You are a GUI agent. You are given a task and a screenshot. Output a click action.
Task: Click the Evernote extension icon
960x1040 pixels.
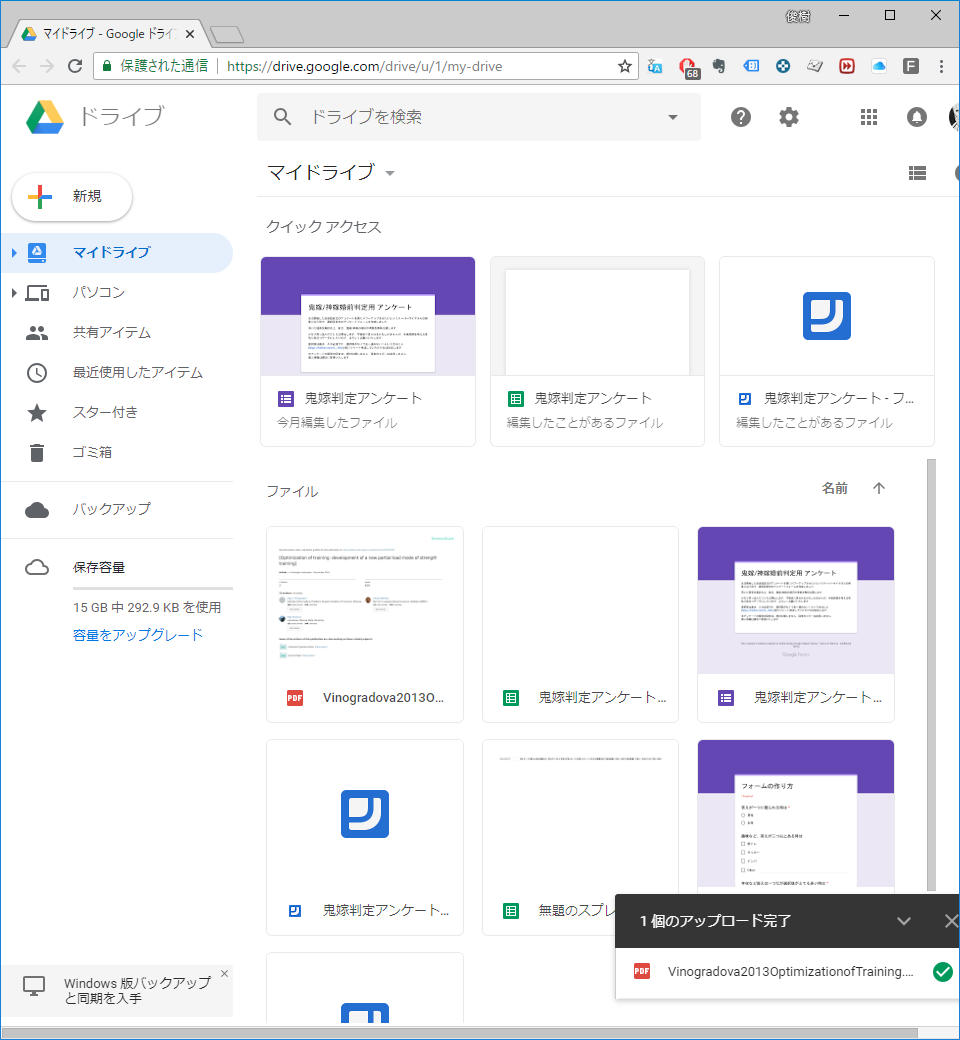(719, 66)
